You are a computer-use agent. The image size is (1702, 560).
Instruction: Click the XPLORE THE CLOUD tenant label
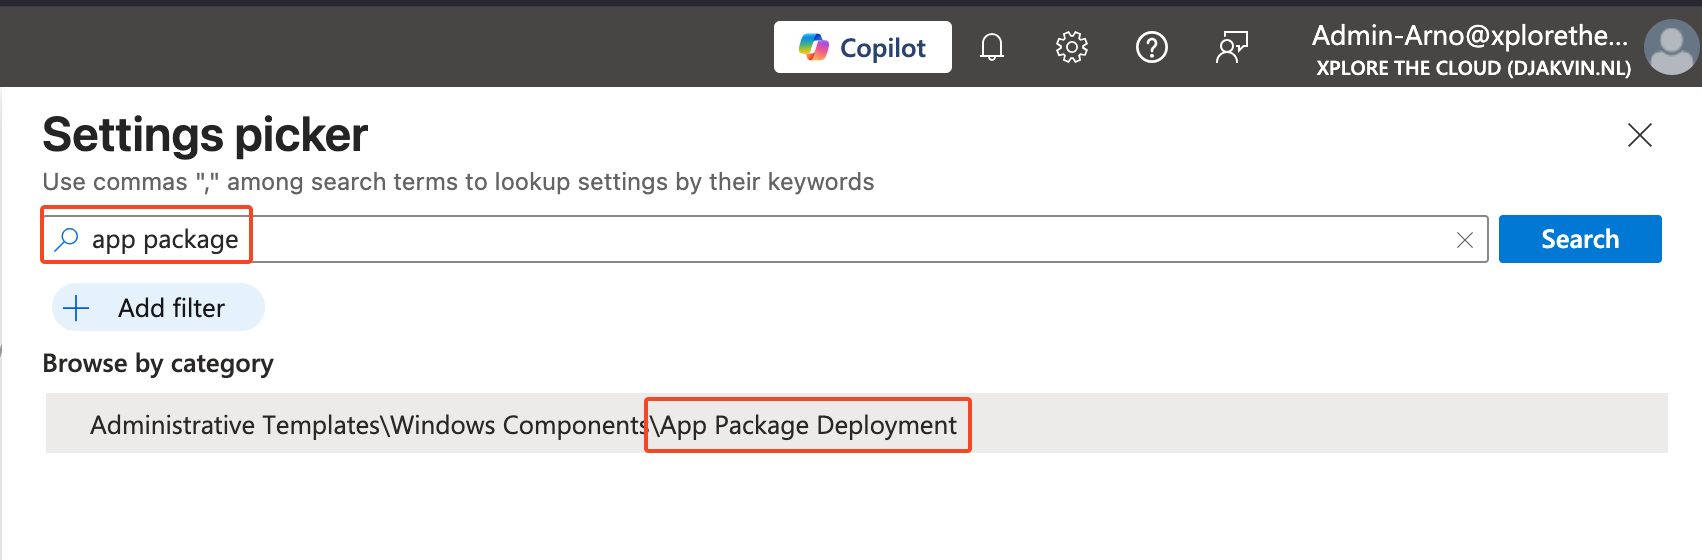point(1473,68)
